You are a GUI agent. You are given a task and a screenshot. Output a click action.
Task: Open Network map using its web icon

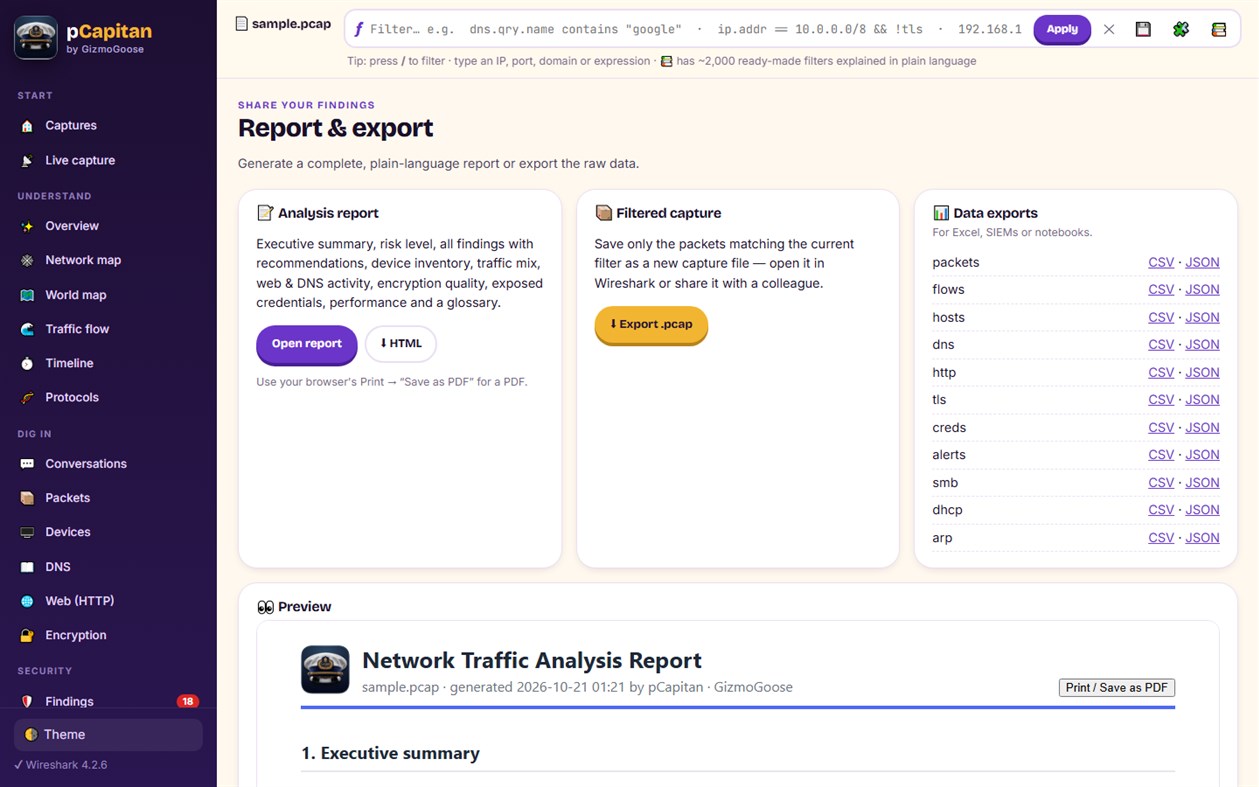pyautogui.click(x=27, y=260)
